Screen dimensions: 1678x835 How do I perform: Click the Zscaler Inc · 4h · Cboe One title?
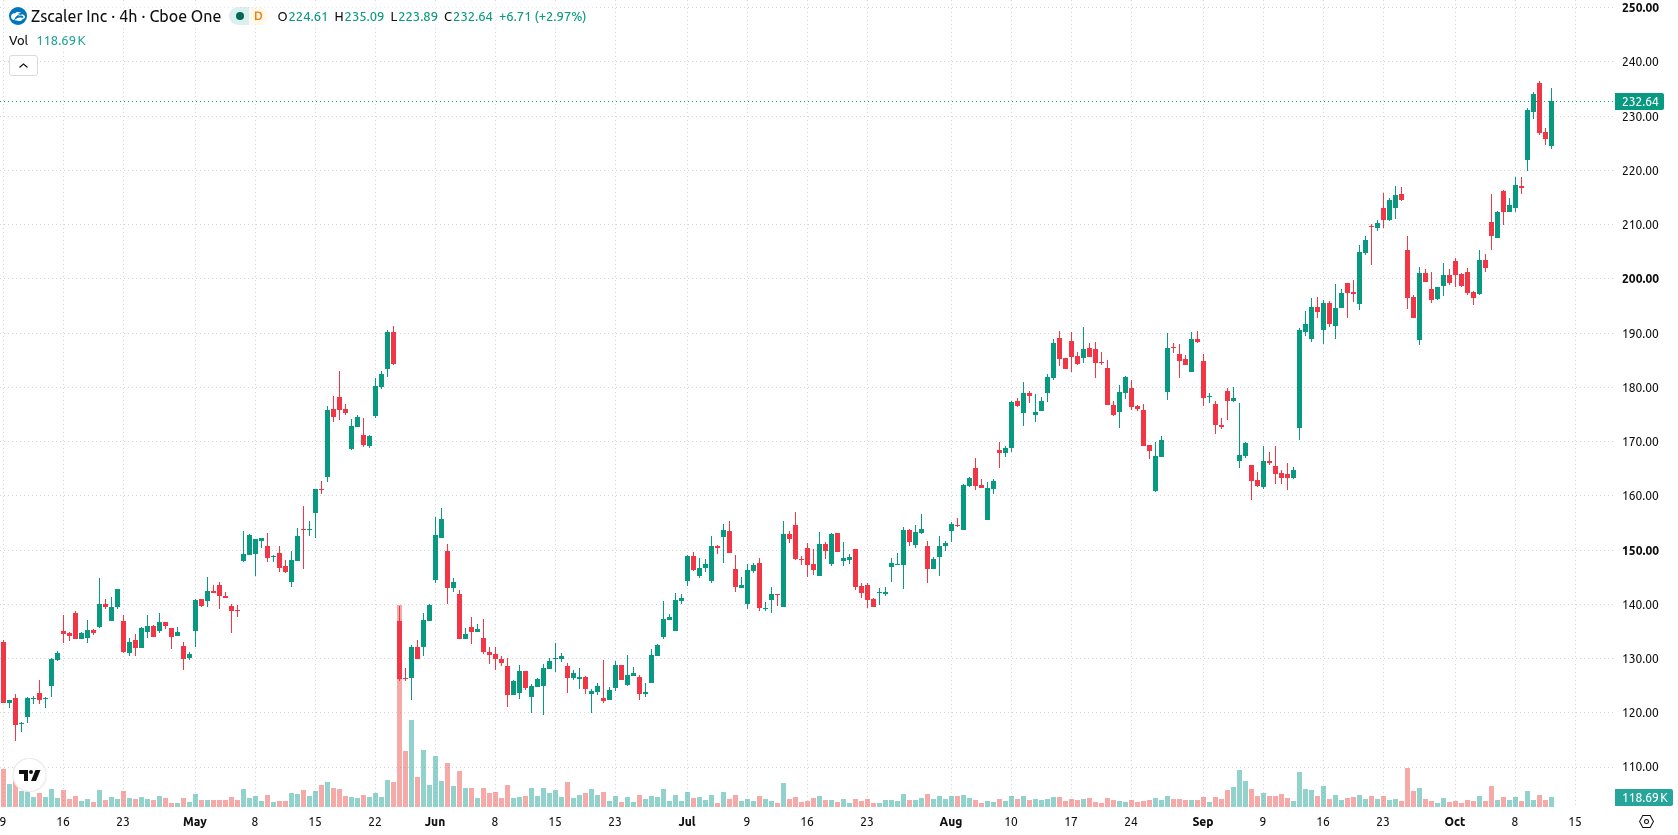point(126,16)
